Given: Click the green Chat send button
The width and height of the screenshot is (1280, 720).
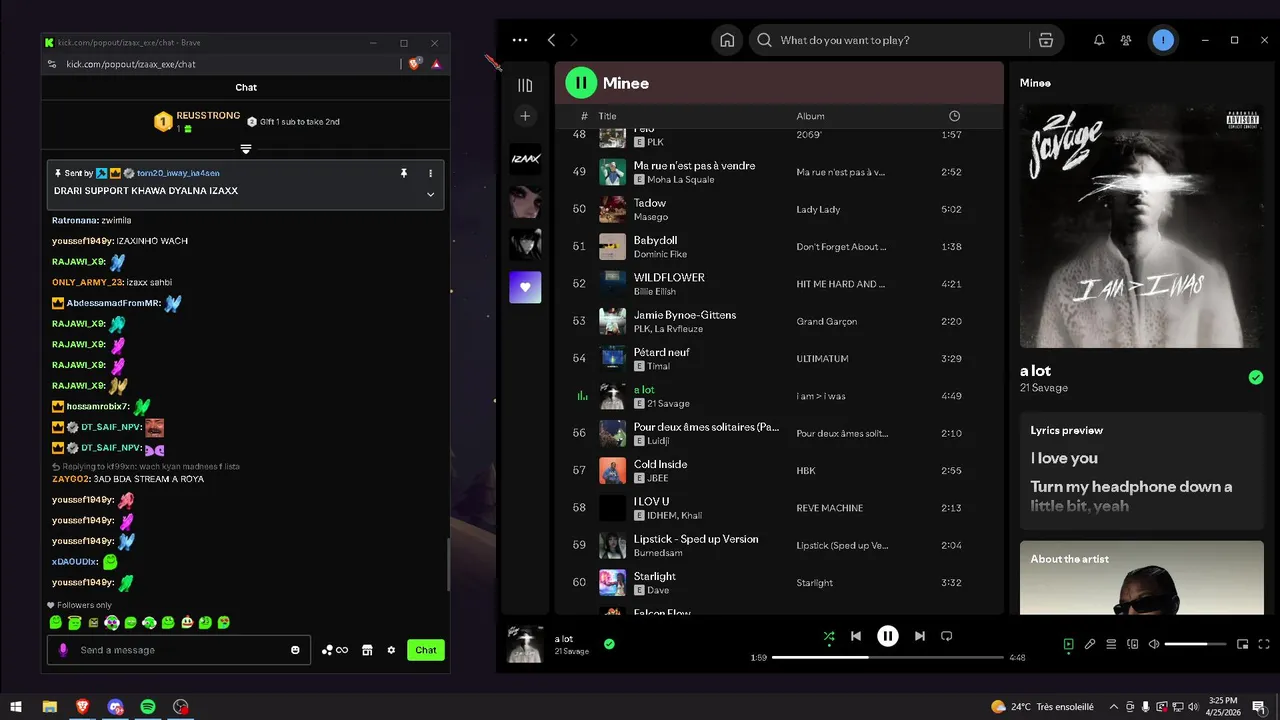Looking at the screenshot, I should [x=426, y=650].
